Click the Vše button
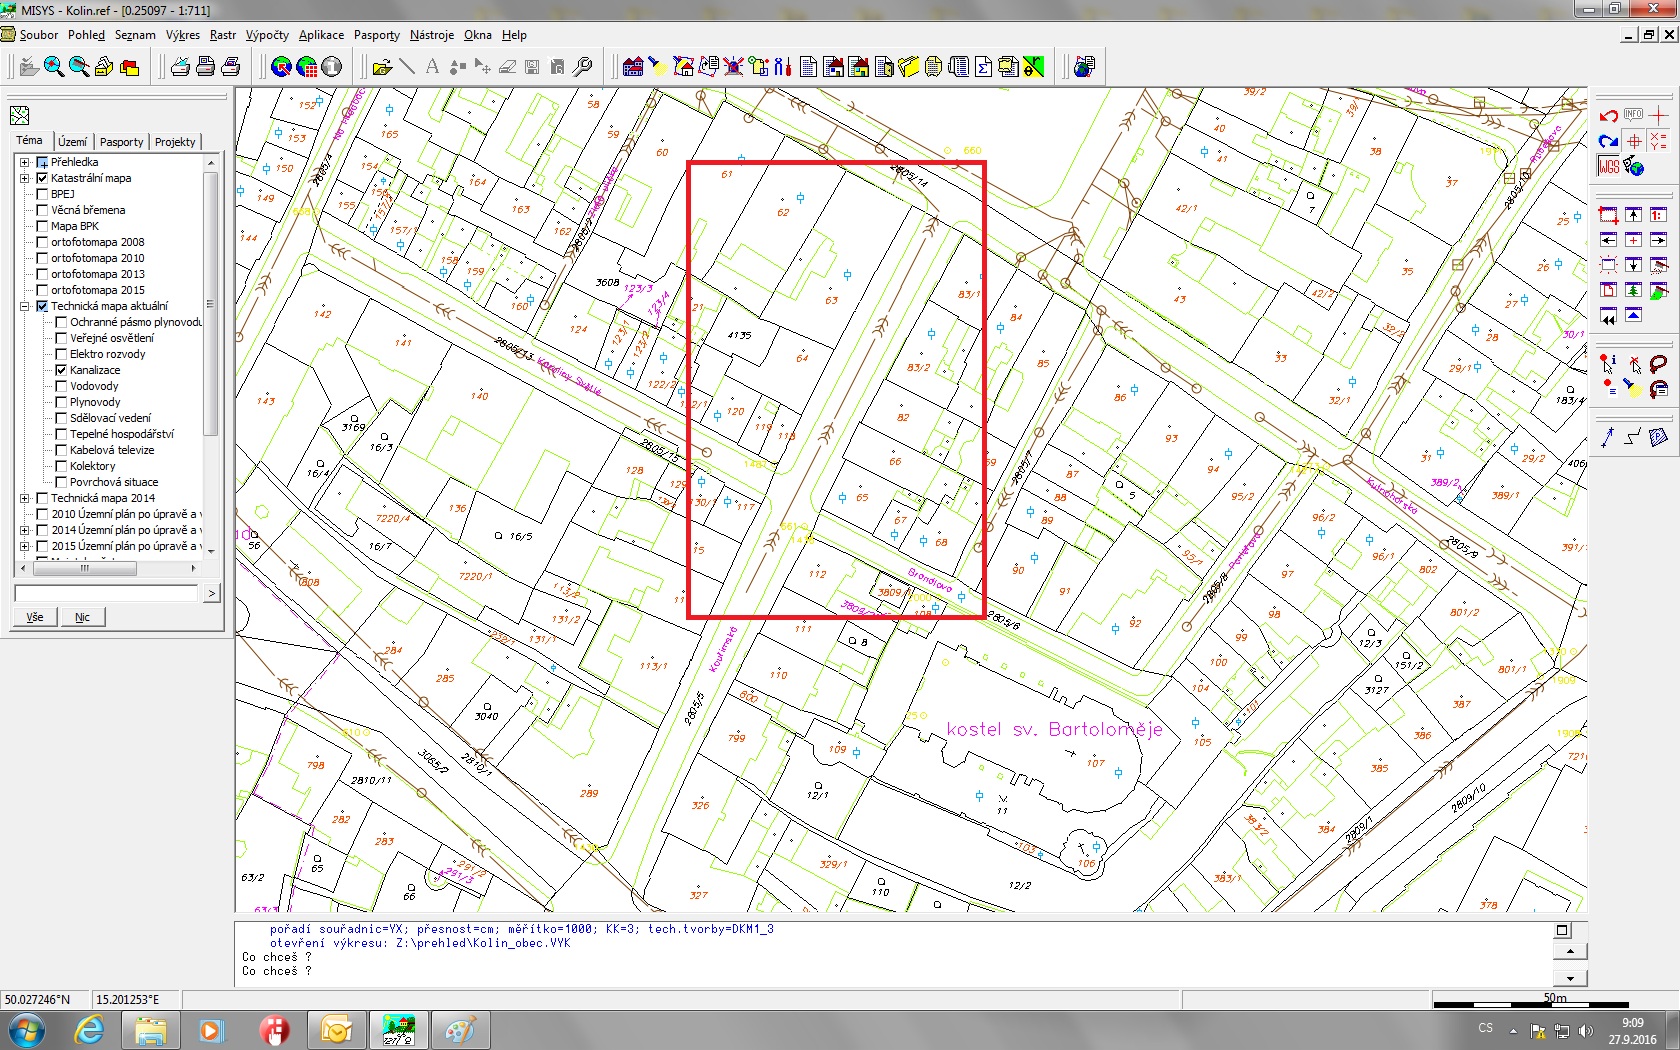1680x1050 pixels. click(x=35, y=617)
